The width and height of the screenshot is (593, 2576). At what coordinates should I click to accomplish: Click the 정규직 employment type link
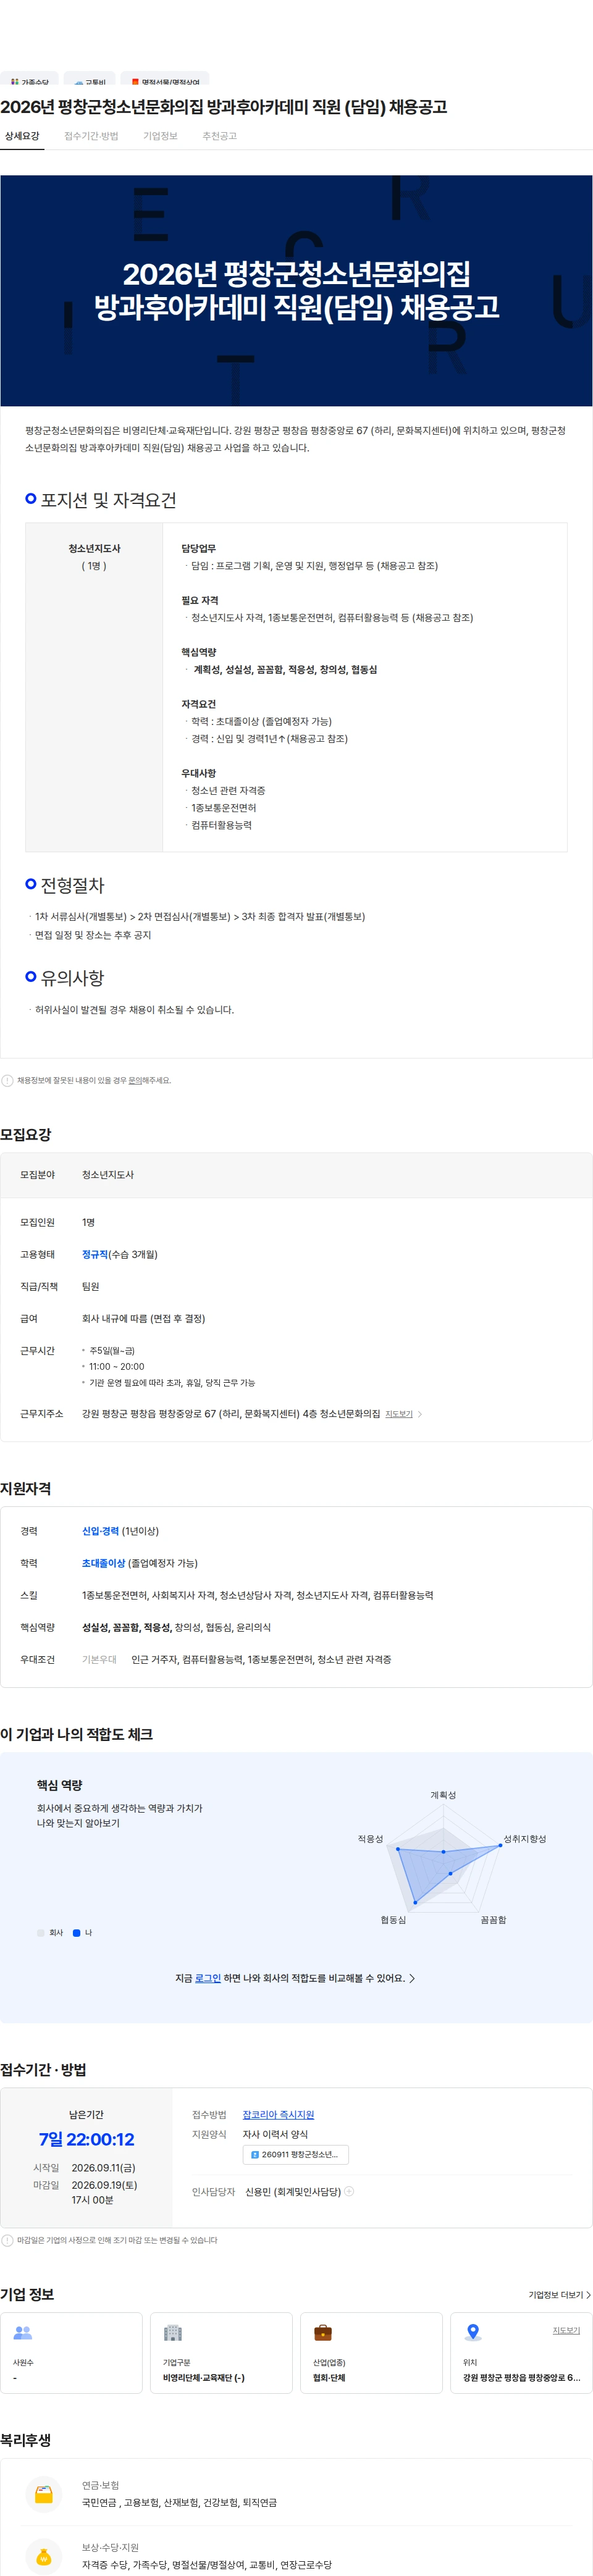tap(95, 1254)
